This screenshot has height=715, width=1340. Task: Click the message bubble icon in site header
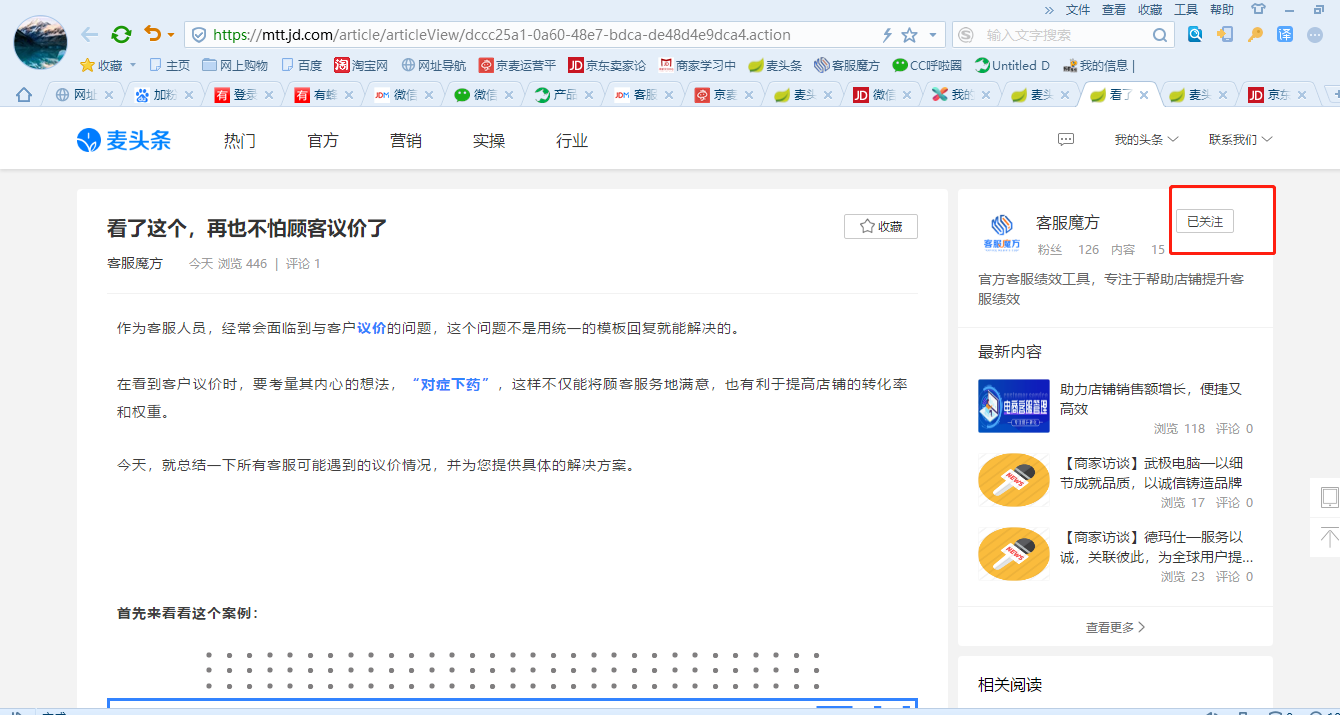pos(1066,140)
